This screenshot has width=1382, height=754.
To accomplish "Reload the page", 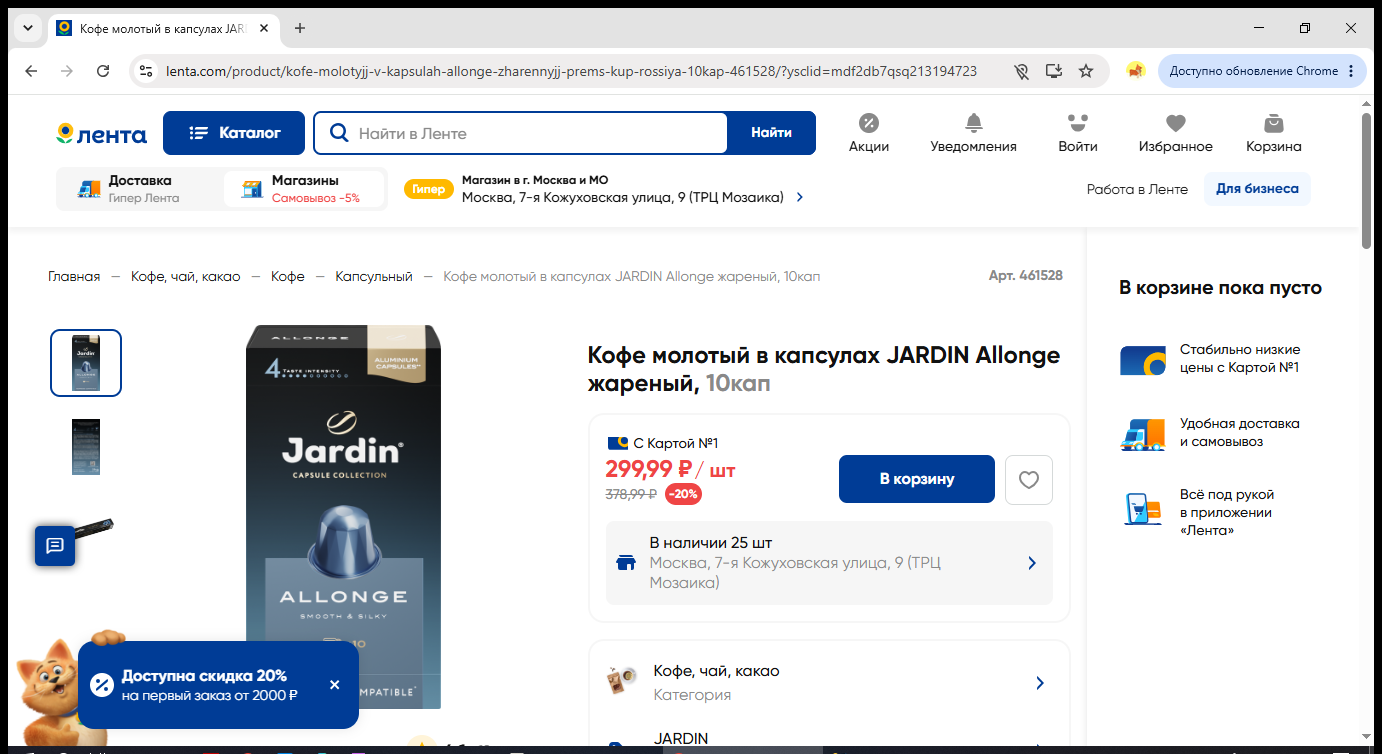I will click(103, 71).
